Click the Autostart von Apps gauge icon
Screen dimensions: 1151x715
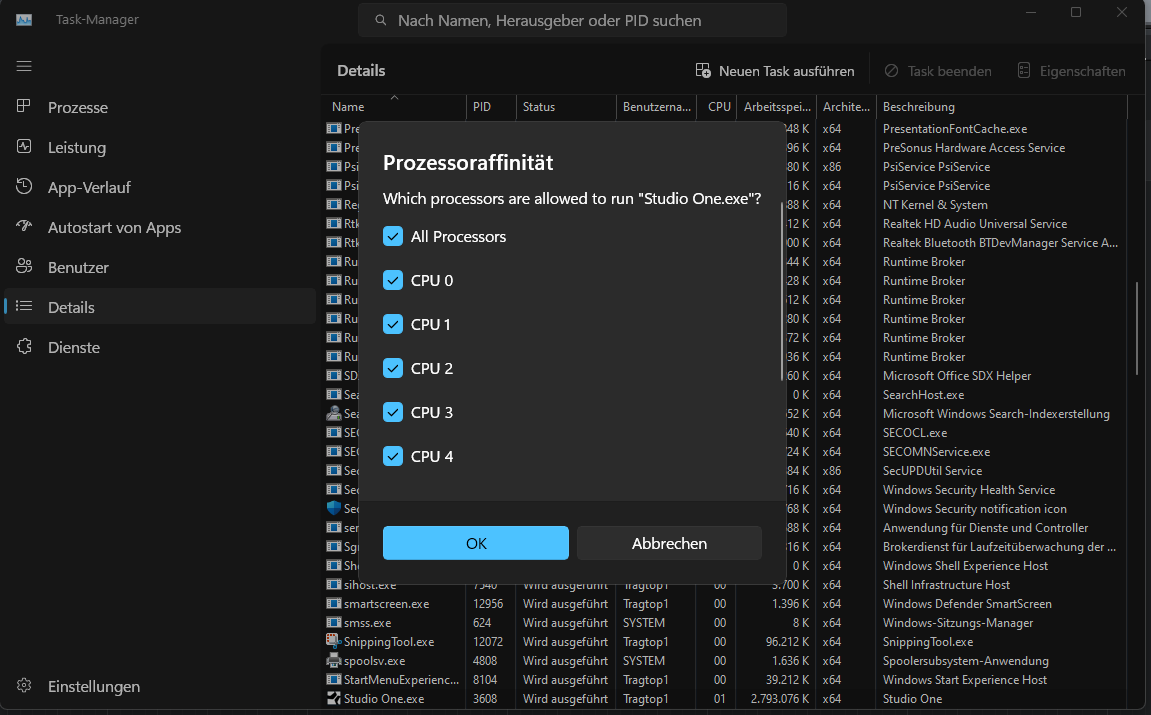(24, 226)
